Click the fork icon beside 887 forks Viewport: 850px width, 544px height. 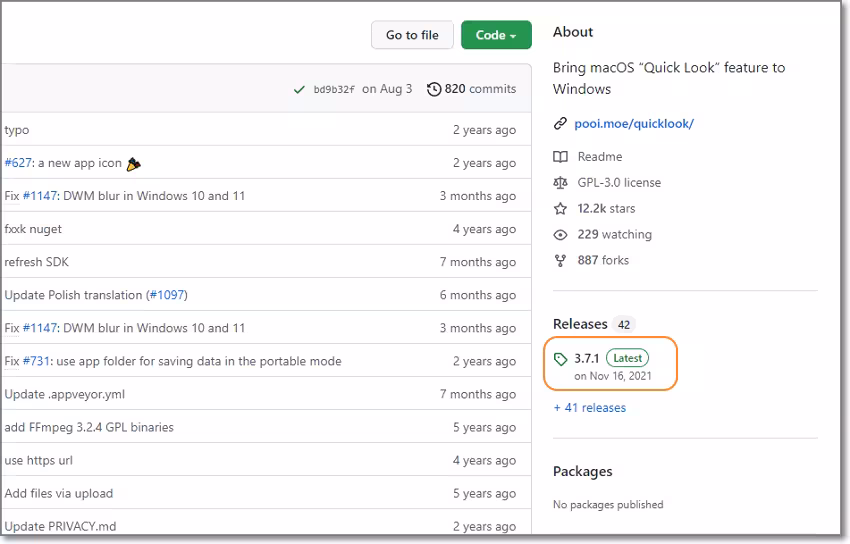(x=560, y=261)
